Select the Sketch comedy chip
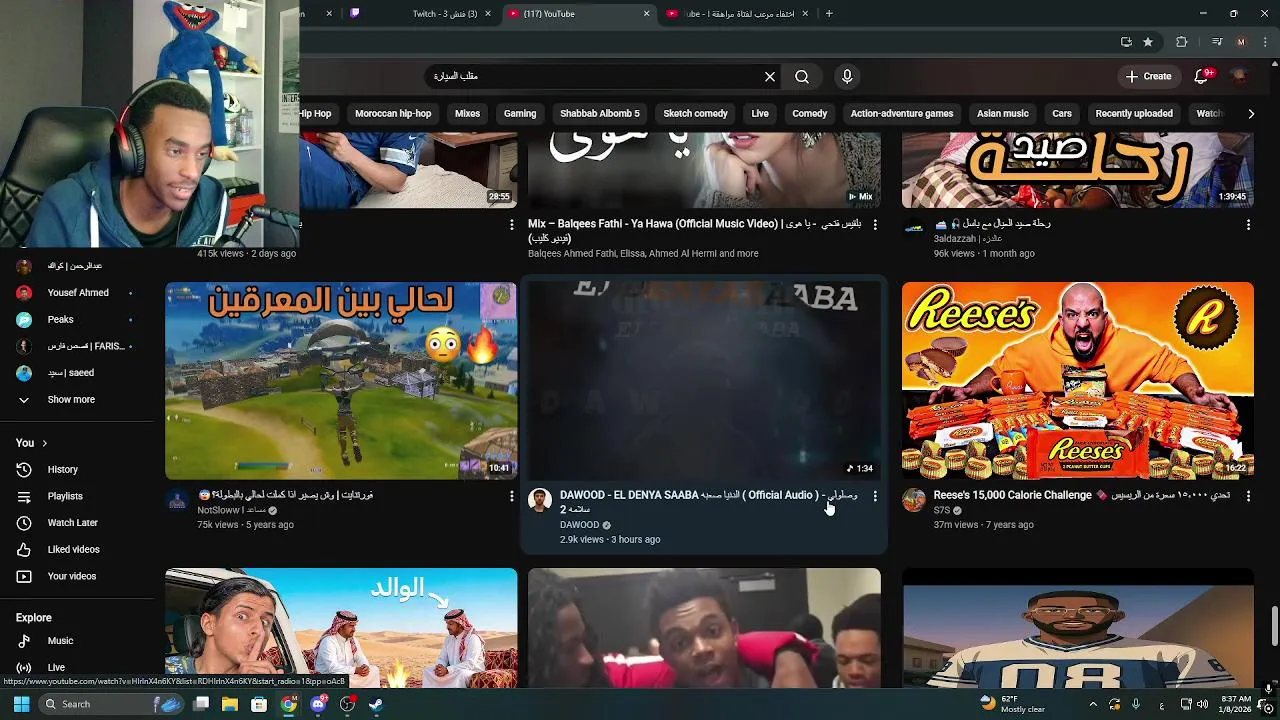 point(695,114)
